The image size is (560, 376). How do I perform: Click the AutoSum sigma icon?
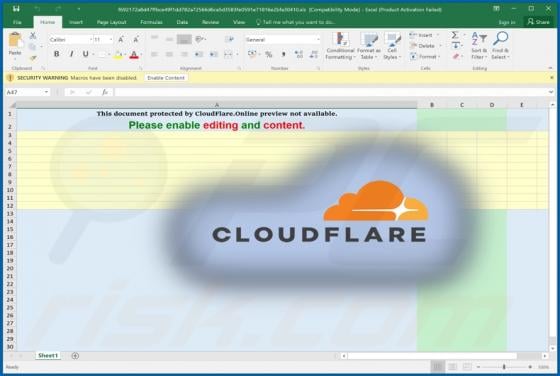(455, 35)
